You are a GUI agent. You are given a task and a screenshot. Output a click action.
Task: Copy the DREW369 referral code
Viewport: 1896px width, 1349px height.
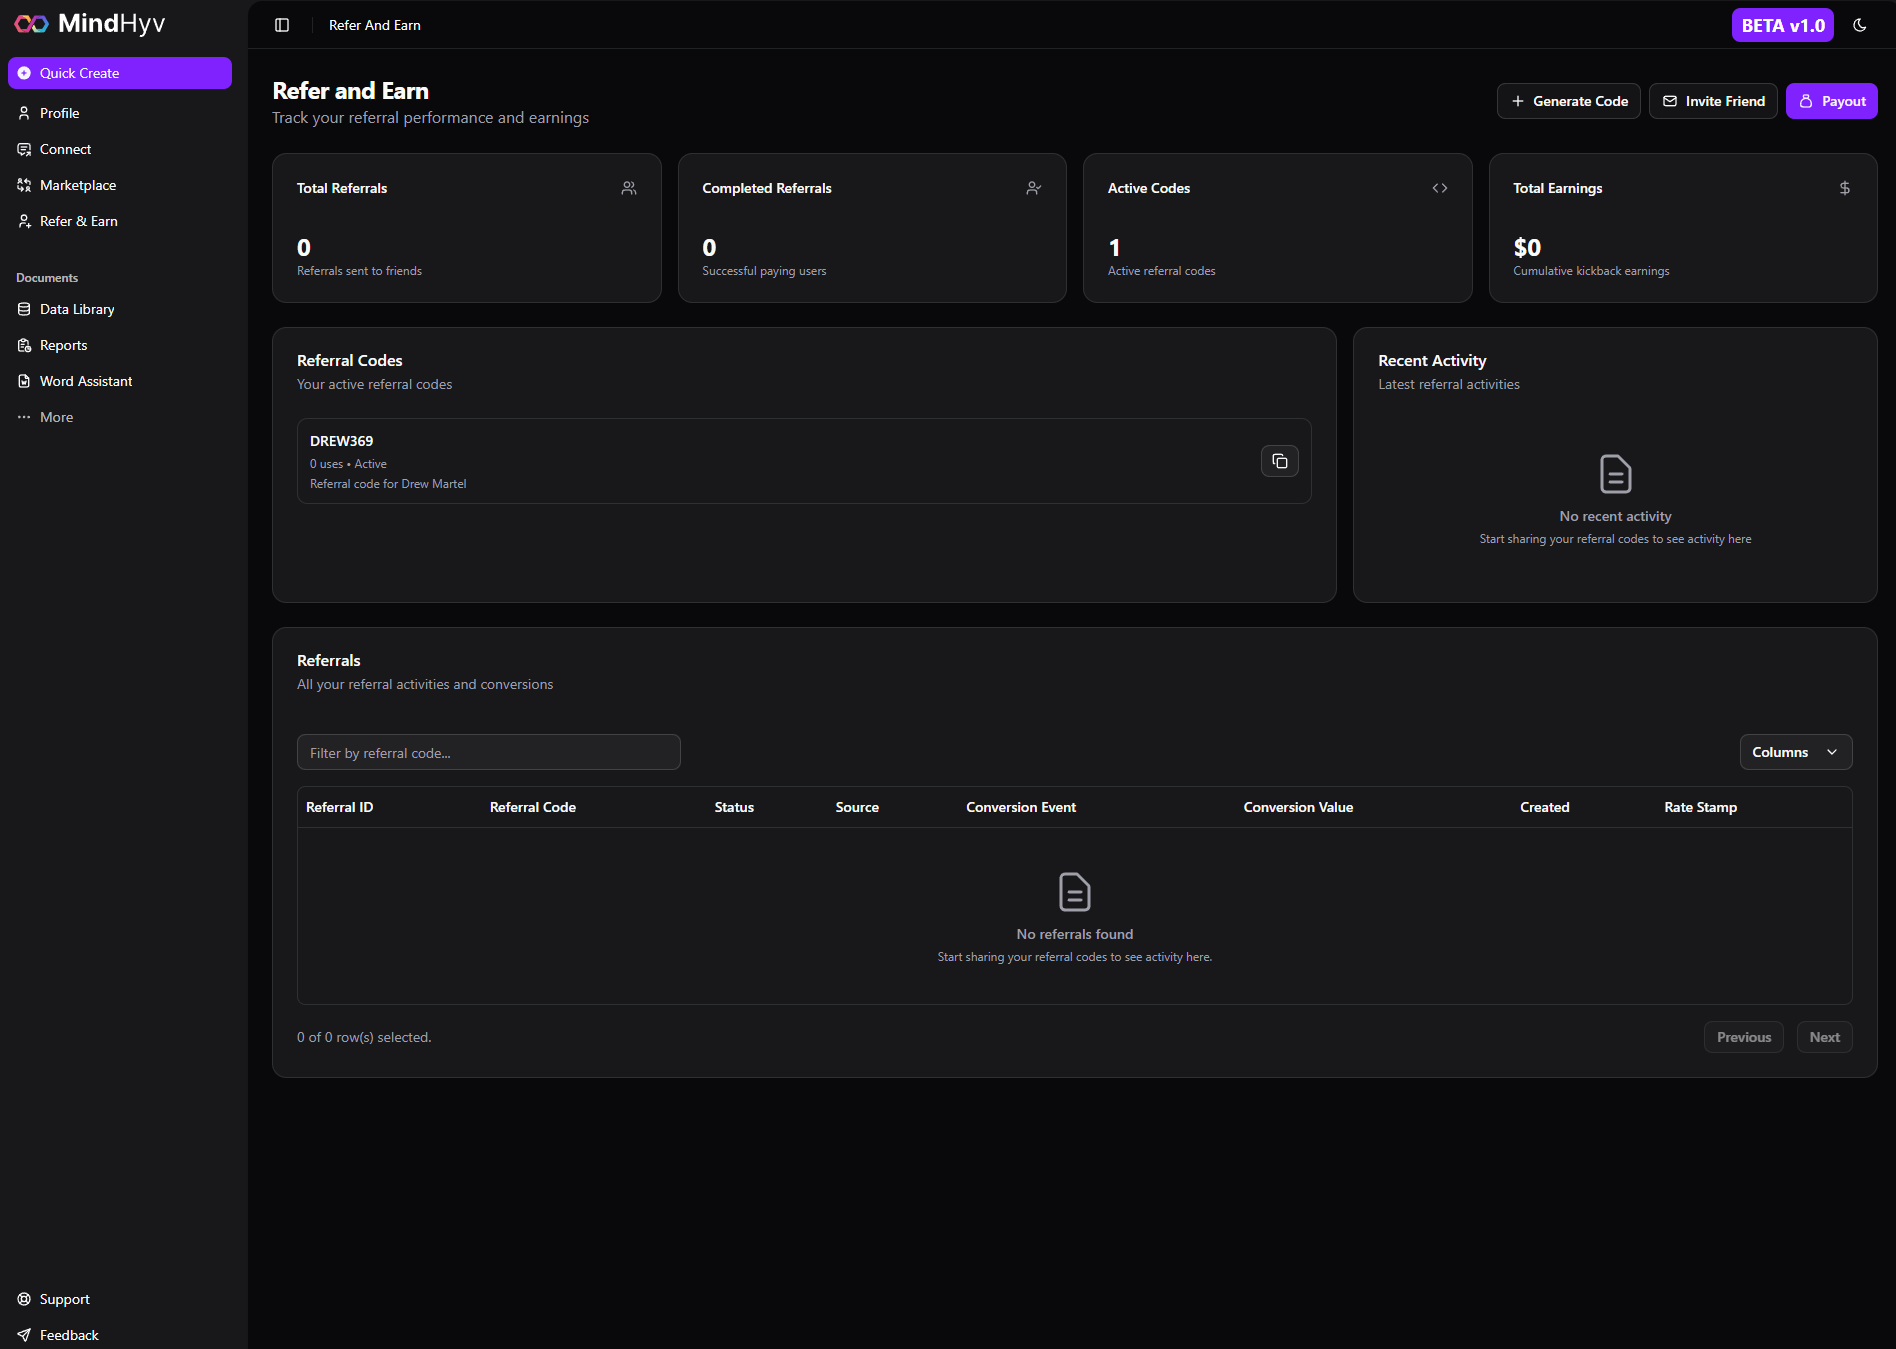tap(1280, 461)
